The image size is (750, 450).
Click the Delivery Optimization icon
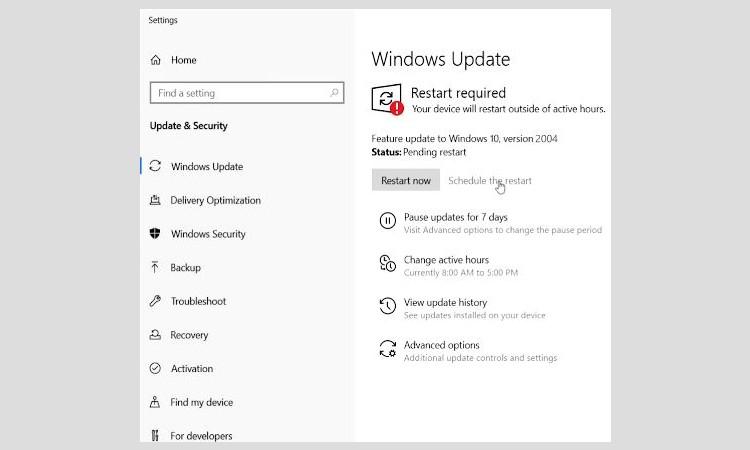coord(155,200)
